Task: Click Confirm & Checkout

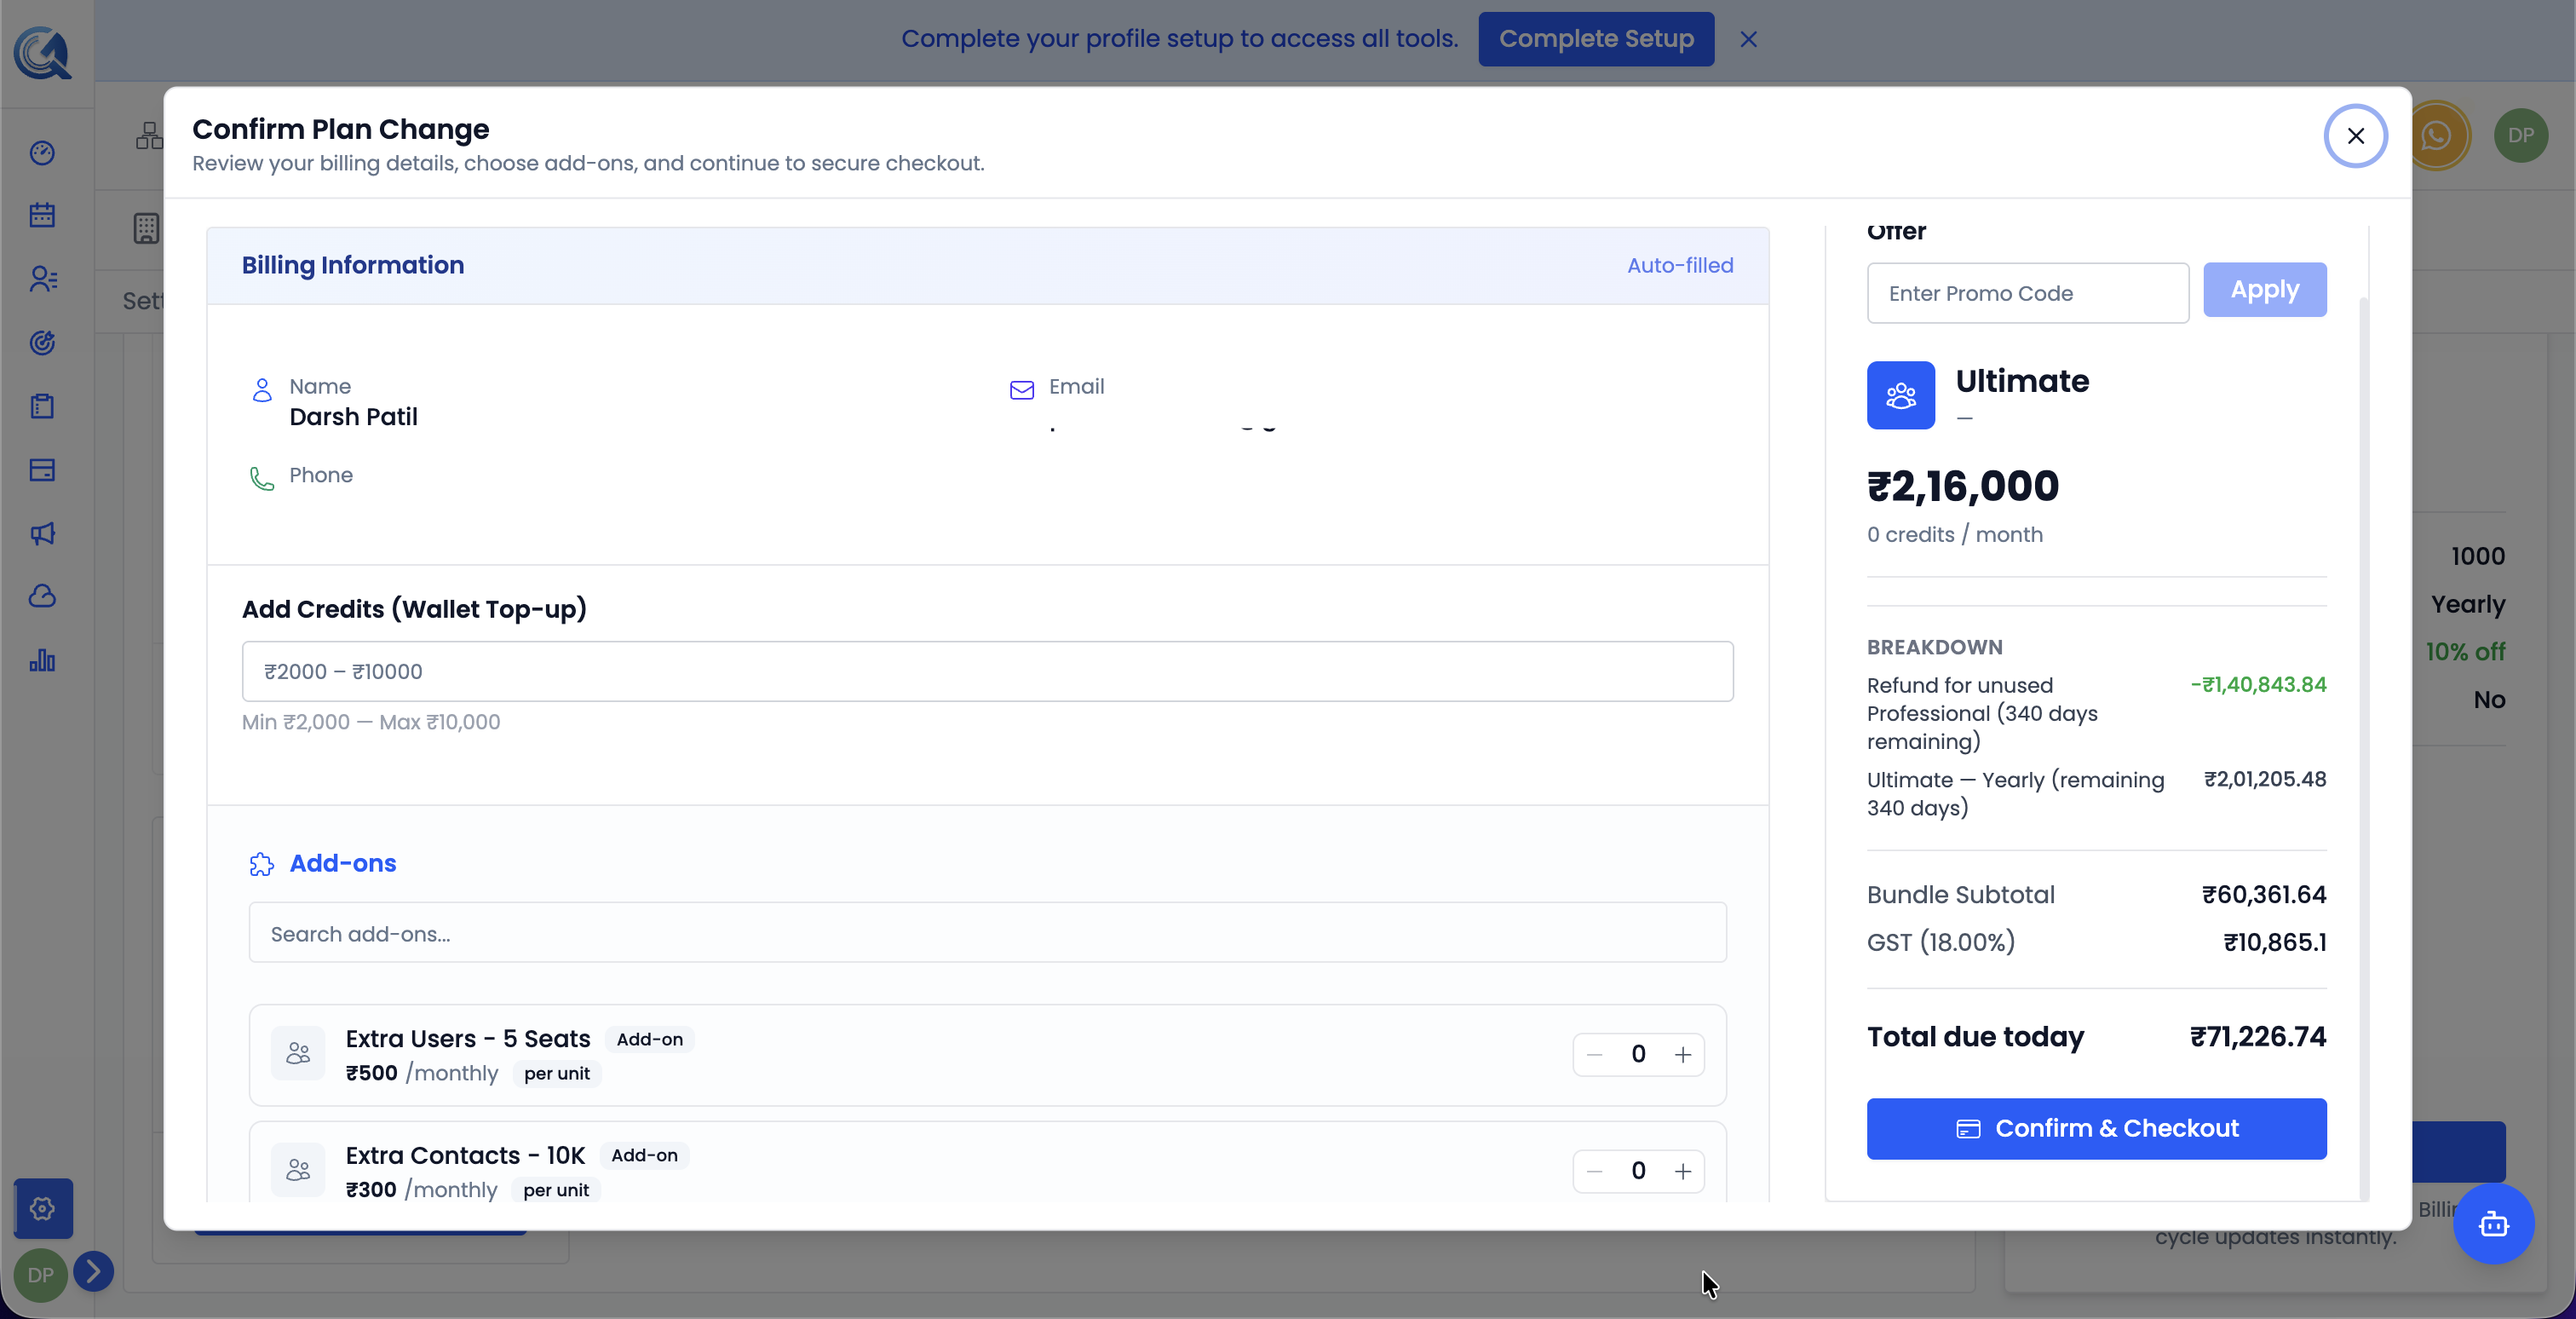Action: tap(2096, 1129)
